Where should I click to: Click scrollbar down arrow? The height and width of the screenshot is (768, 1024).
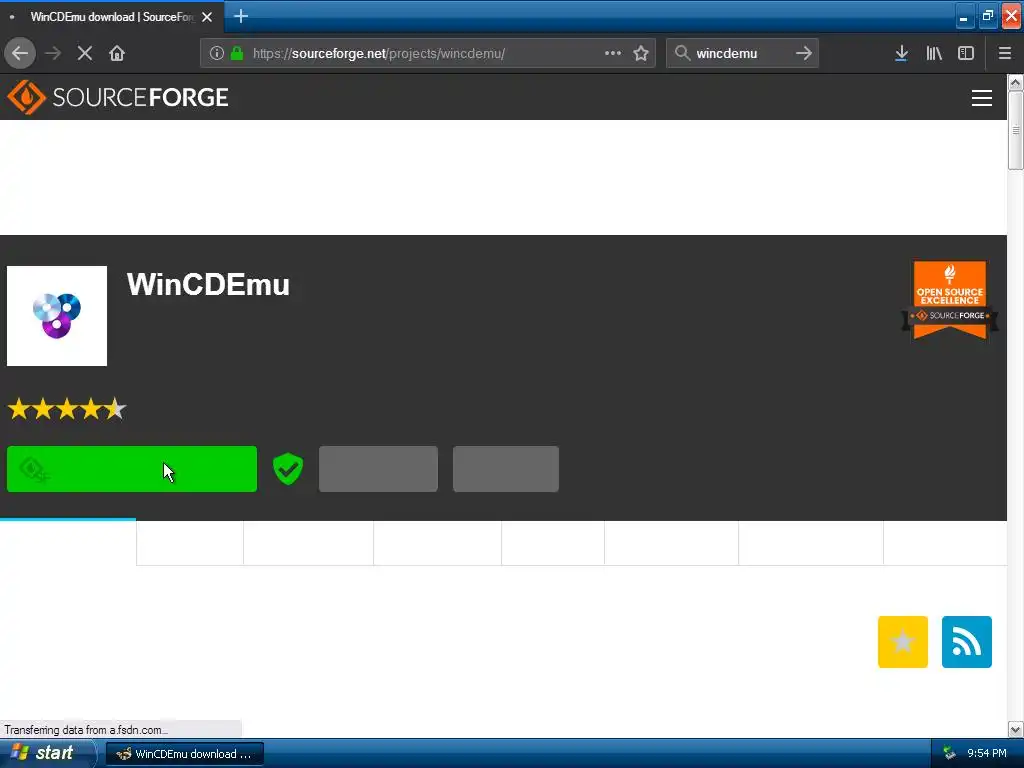[x=1015, y=729]
